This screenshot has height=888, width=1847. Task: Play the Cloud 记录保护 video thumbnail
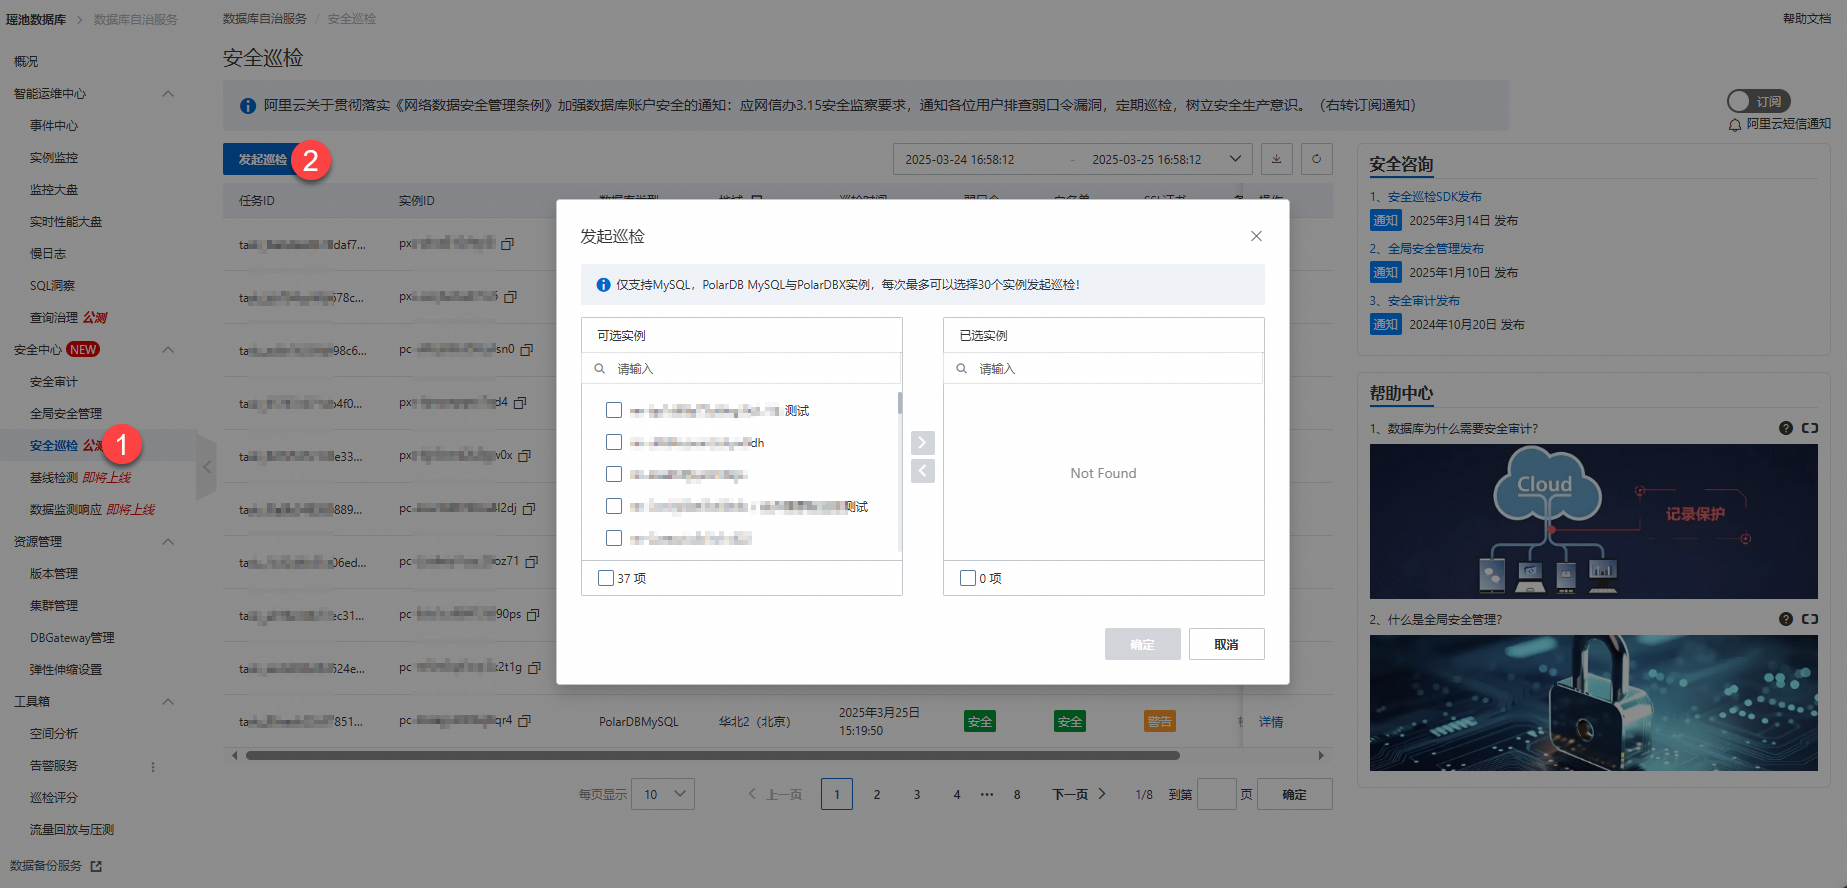pos(1593,521)
